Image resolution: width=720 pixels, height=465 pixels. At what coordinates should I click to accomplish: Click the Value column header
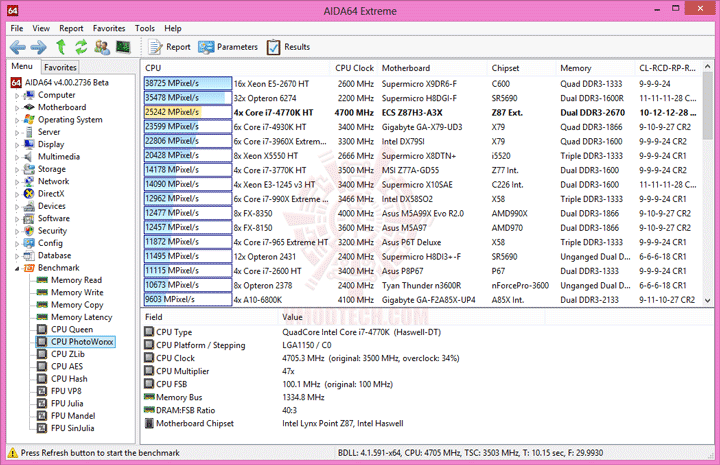[x=411, y=317]
